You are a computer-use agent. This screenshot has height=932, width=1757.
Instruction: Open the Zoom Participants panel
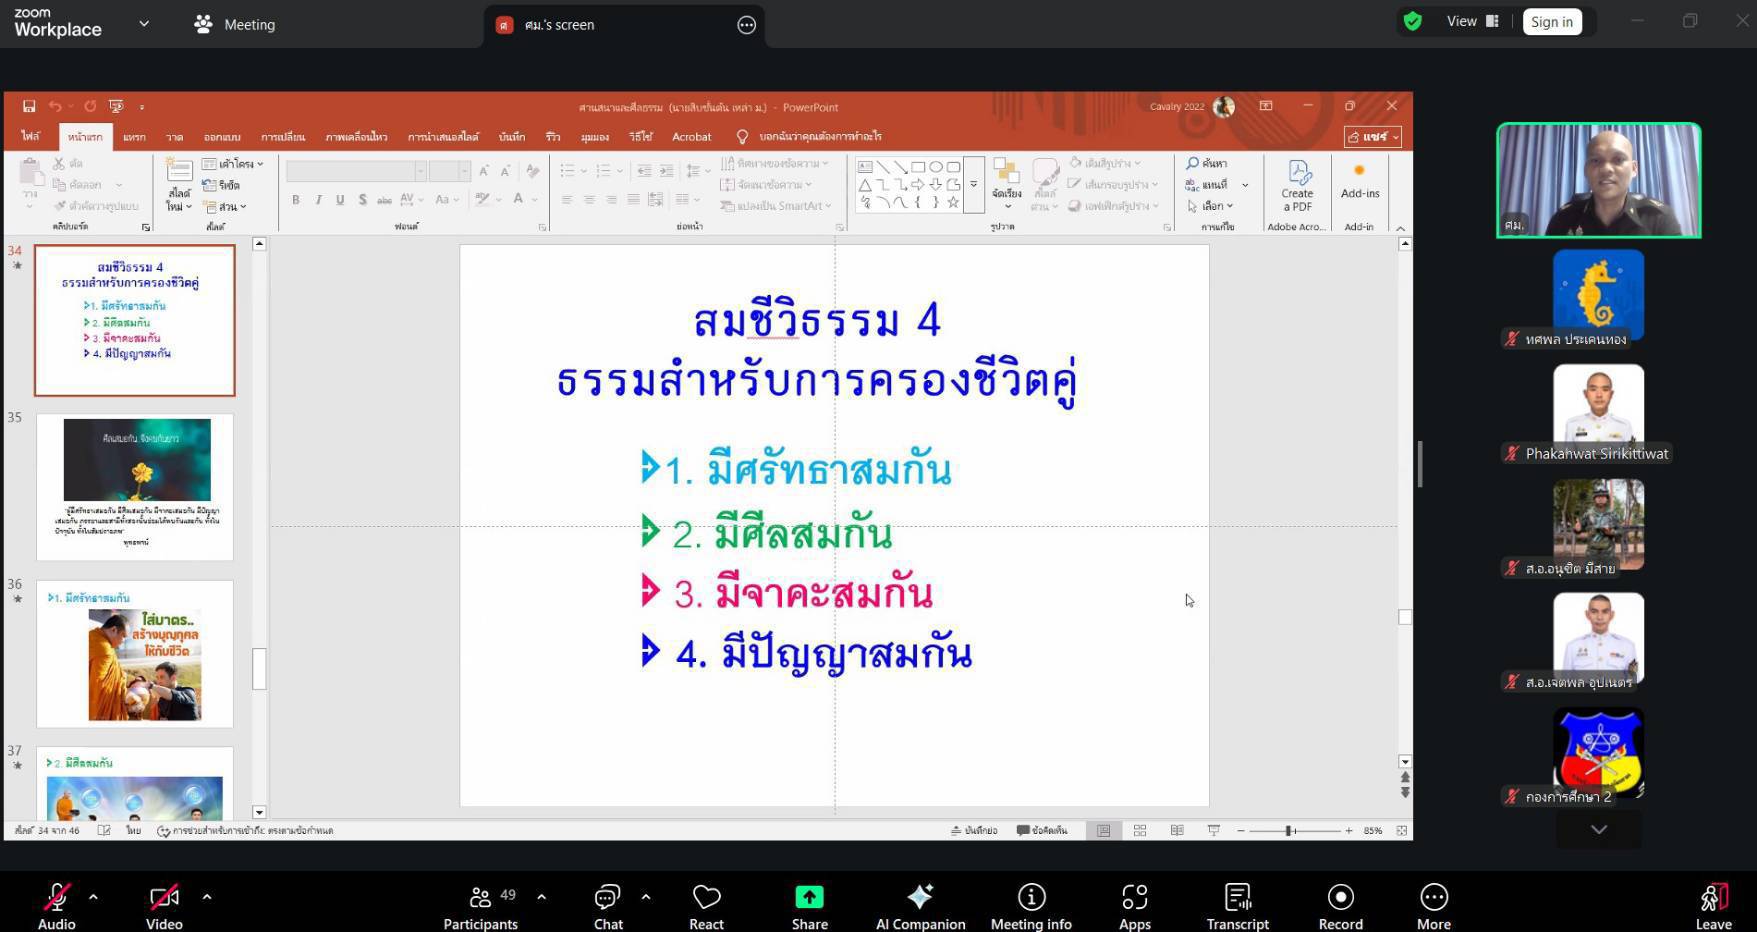[481, 905]
